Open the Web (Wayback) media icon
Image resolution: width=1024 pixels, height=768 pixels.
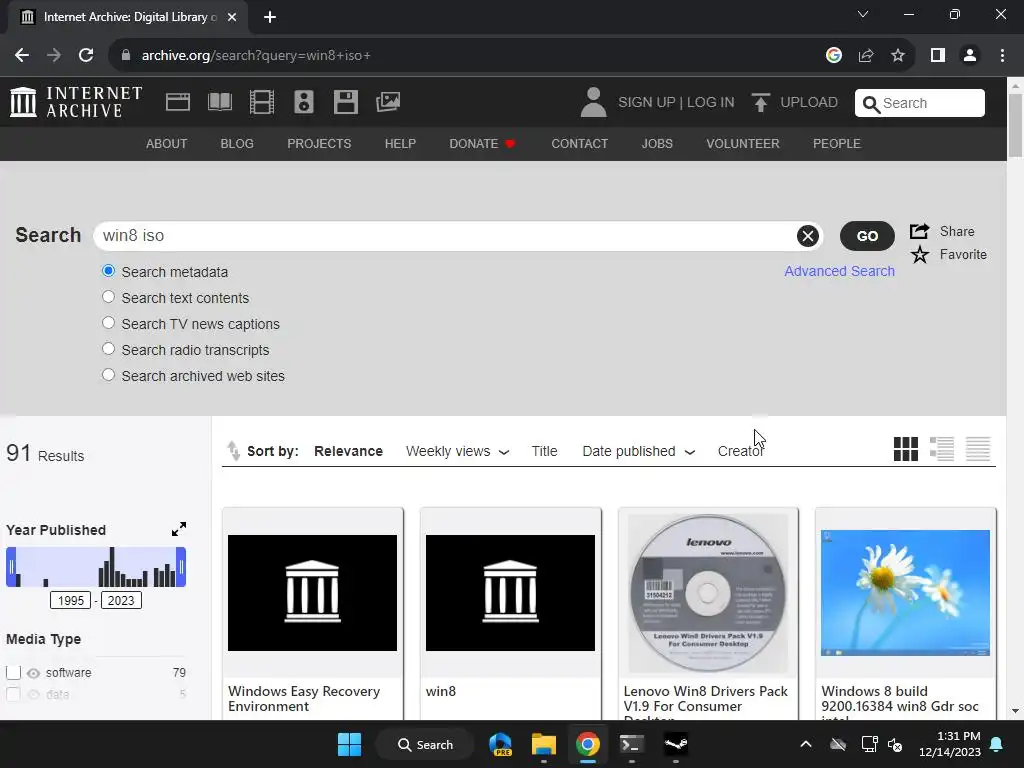(x=178, y=102)
